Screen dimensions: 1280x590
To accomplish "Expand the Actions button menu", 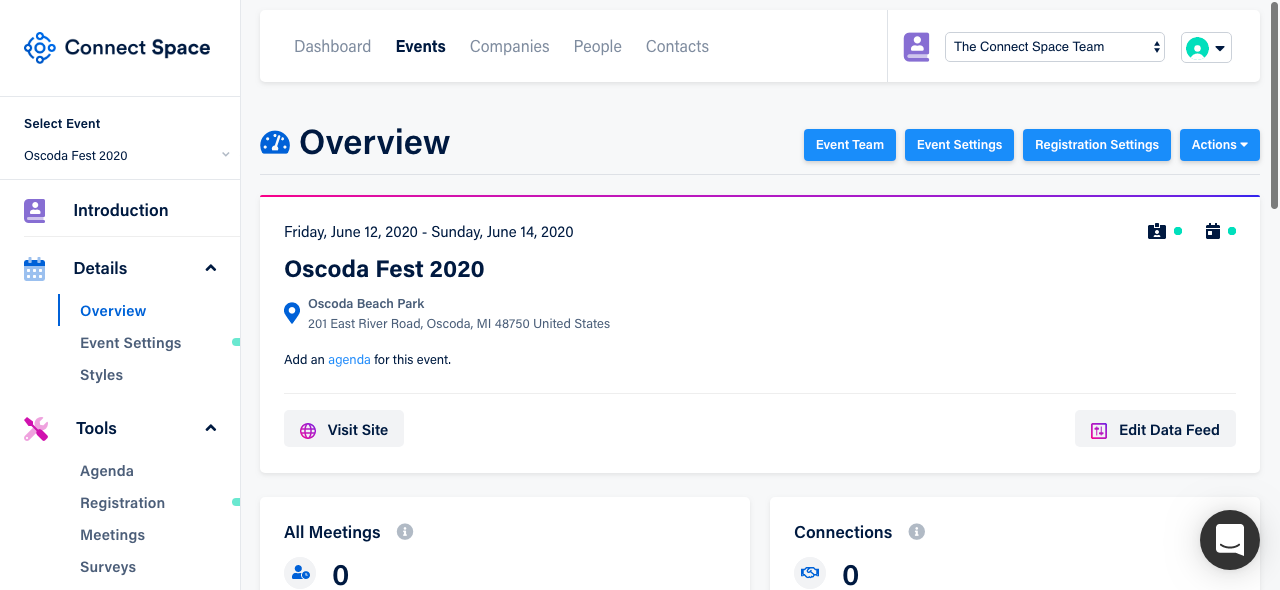I will coord(1220,145).
